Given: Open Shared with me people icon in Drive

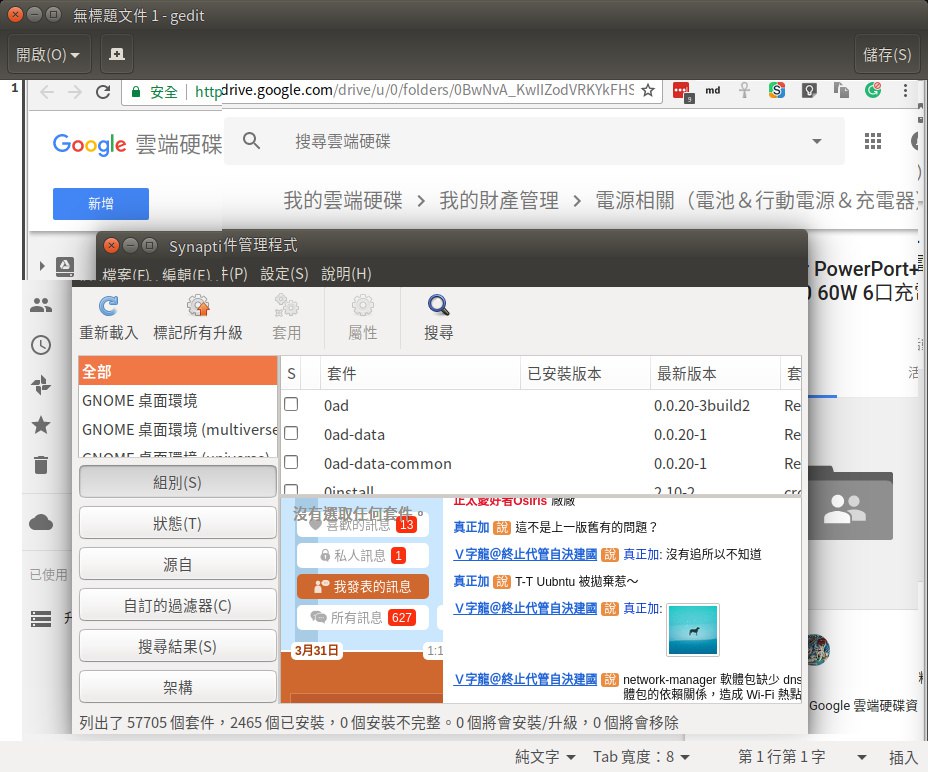Looking at the screenshot, I should tap(41, 305).
